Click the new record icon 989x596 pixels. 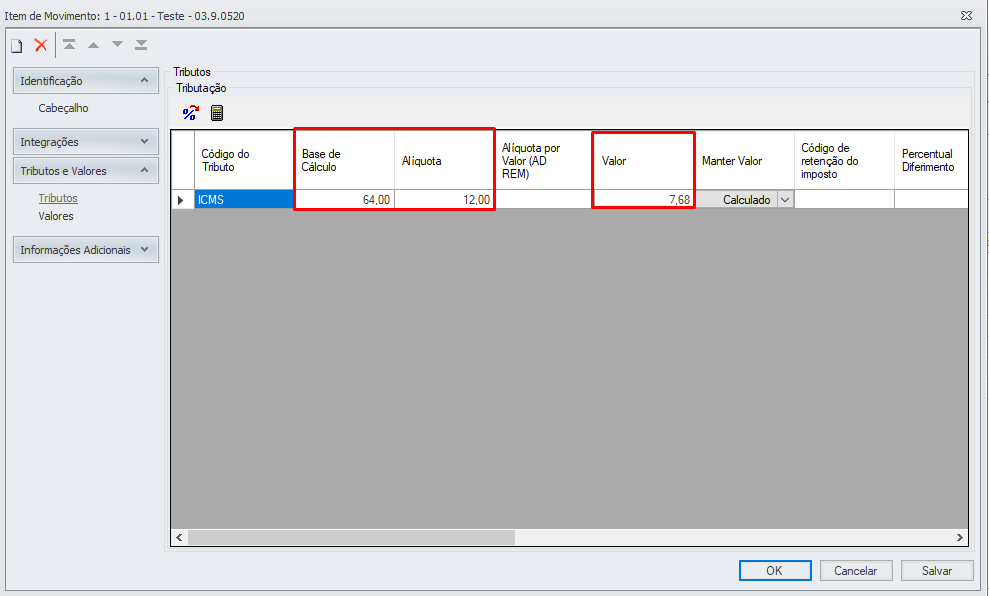[x=17, y=45]
